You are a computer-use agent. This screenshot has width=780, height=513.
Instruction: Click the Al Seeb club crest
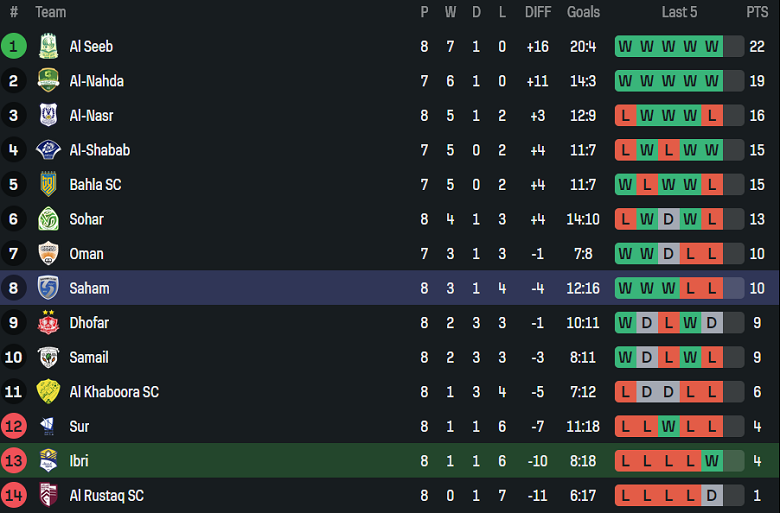click(48, 46)
